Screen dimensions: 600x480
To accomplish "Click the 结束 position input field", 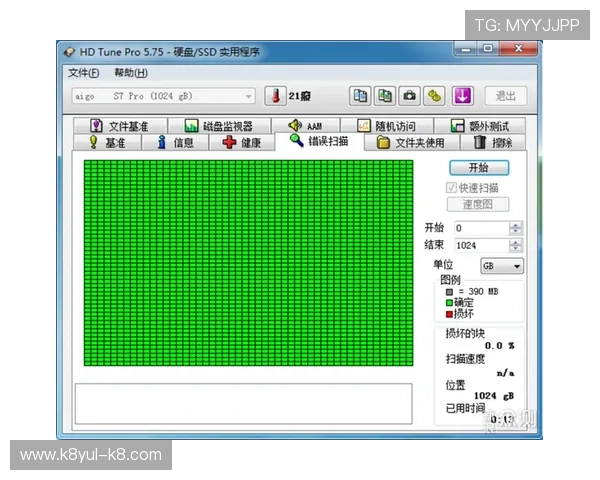I will pos(482,245).
